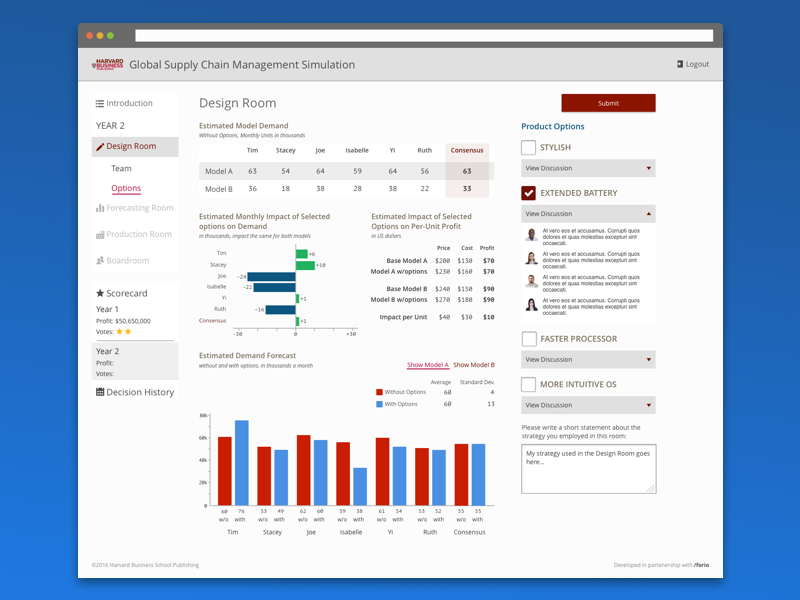Expand View Discussion under Stylish

[588, 168]
